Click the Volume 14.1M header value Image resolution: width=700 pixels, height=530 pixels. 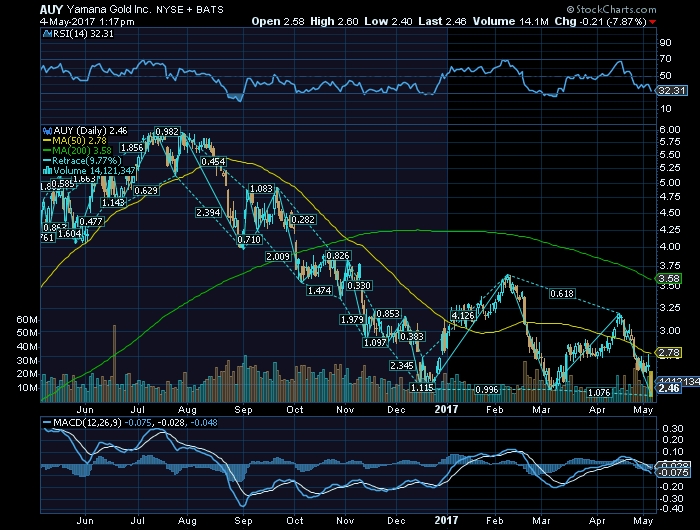pos(511,21)
